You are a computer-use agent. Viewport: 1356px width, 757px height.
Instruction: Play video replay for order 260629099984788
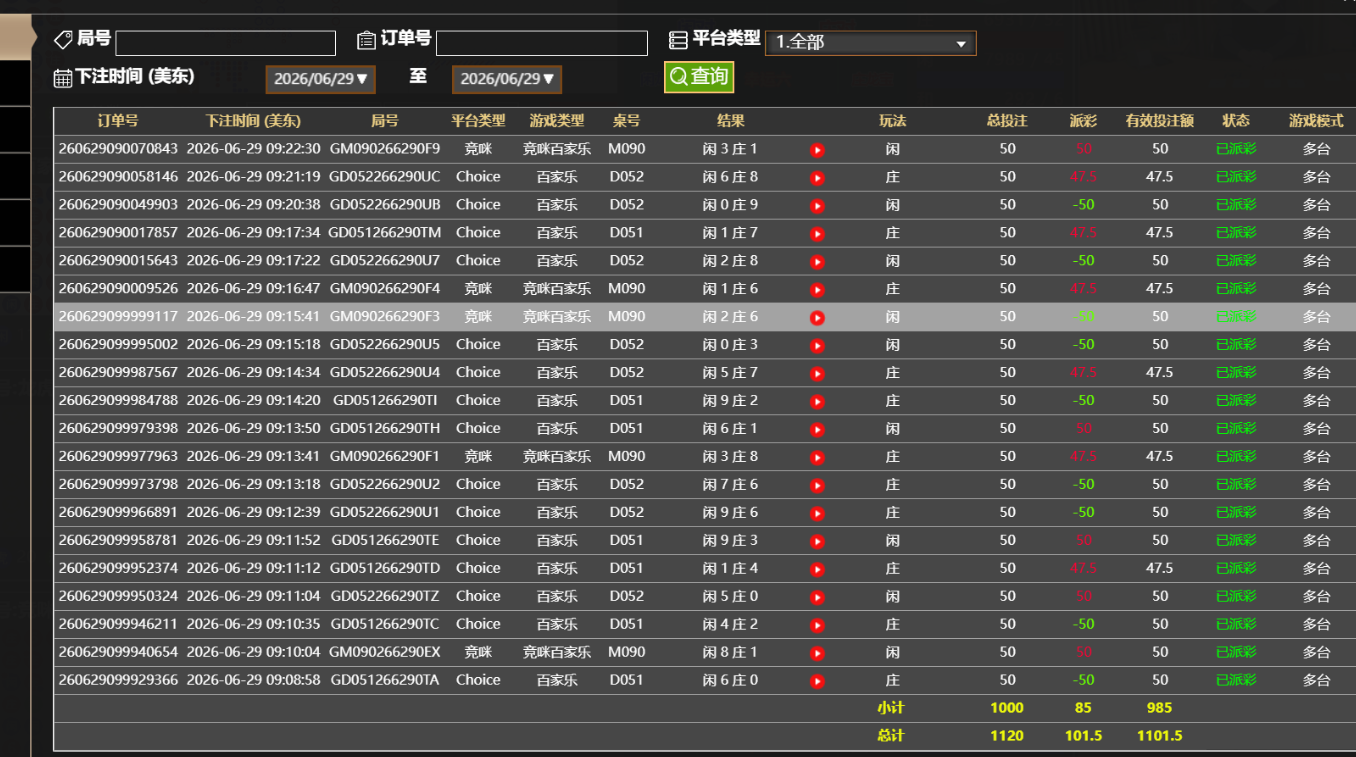pos(817,402)
